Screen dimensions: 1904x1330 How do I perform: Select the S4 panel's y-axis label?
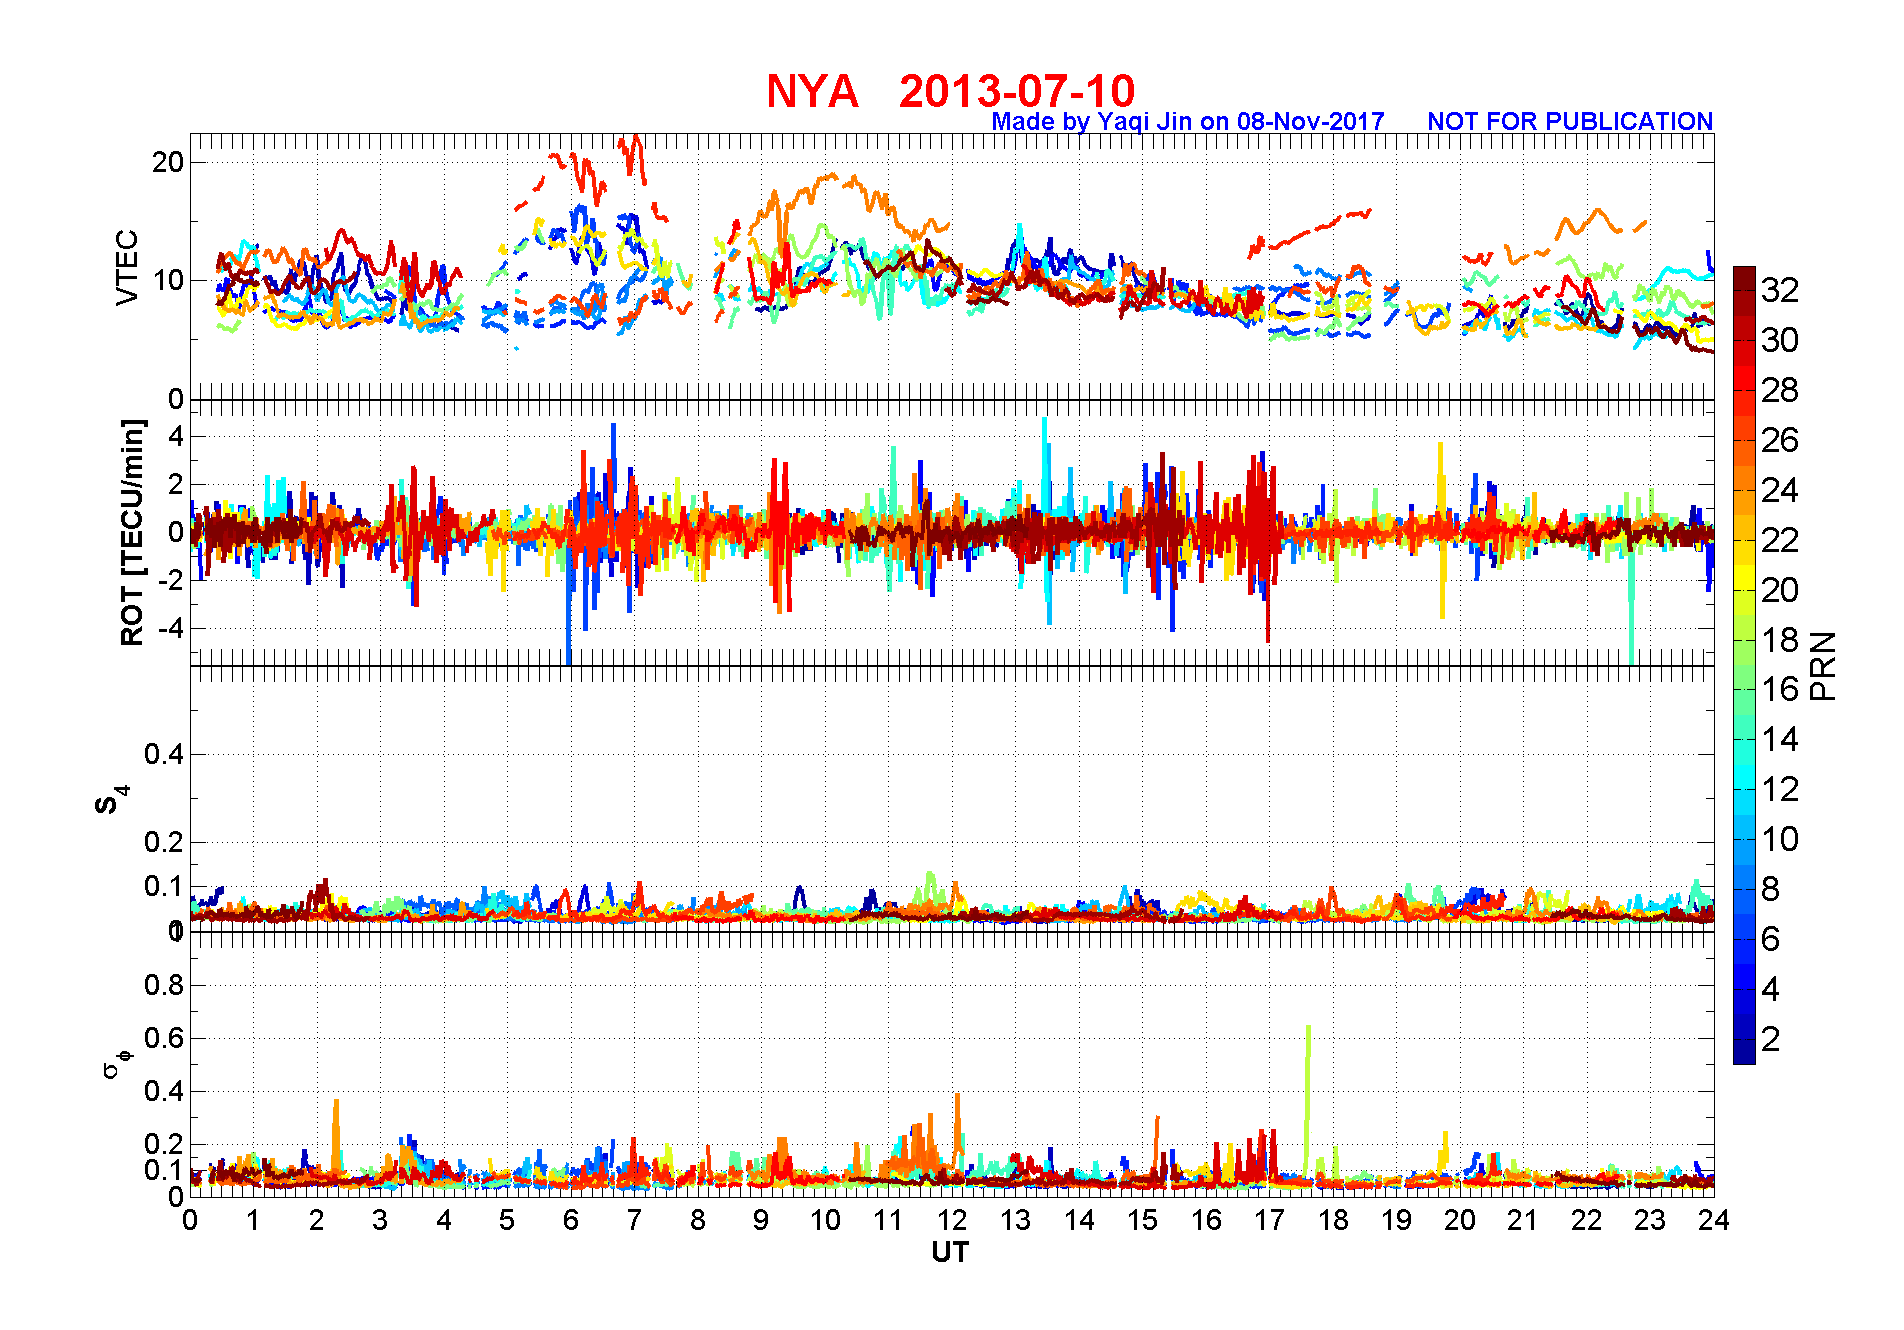coord(111,800)
